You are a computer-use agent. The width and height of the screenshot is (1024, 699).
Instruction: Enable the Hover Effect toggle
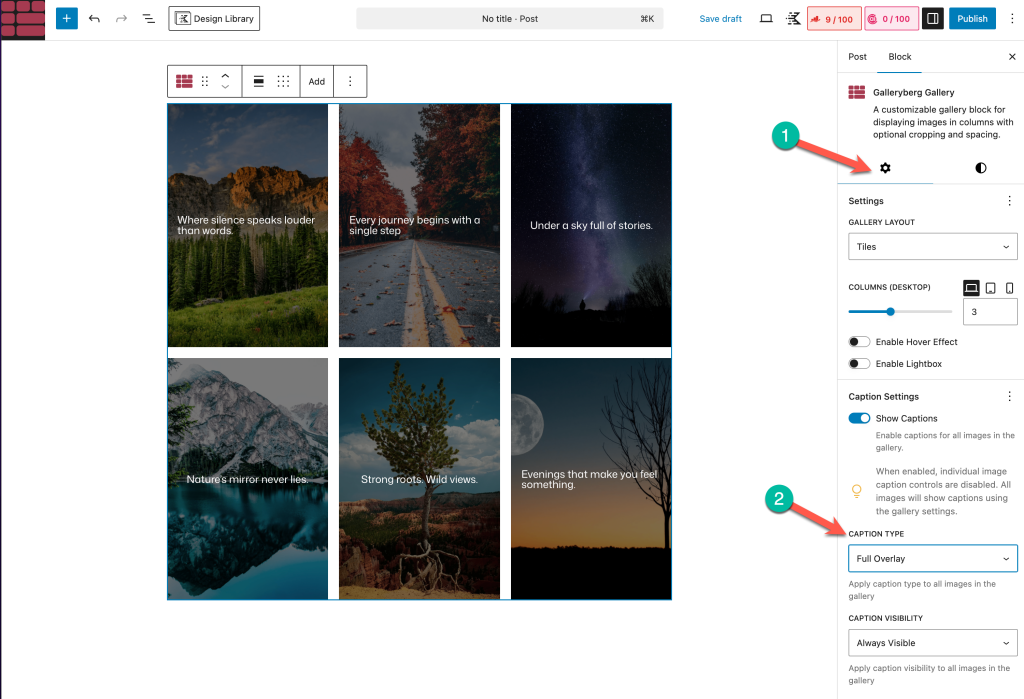click(859, 342)
